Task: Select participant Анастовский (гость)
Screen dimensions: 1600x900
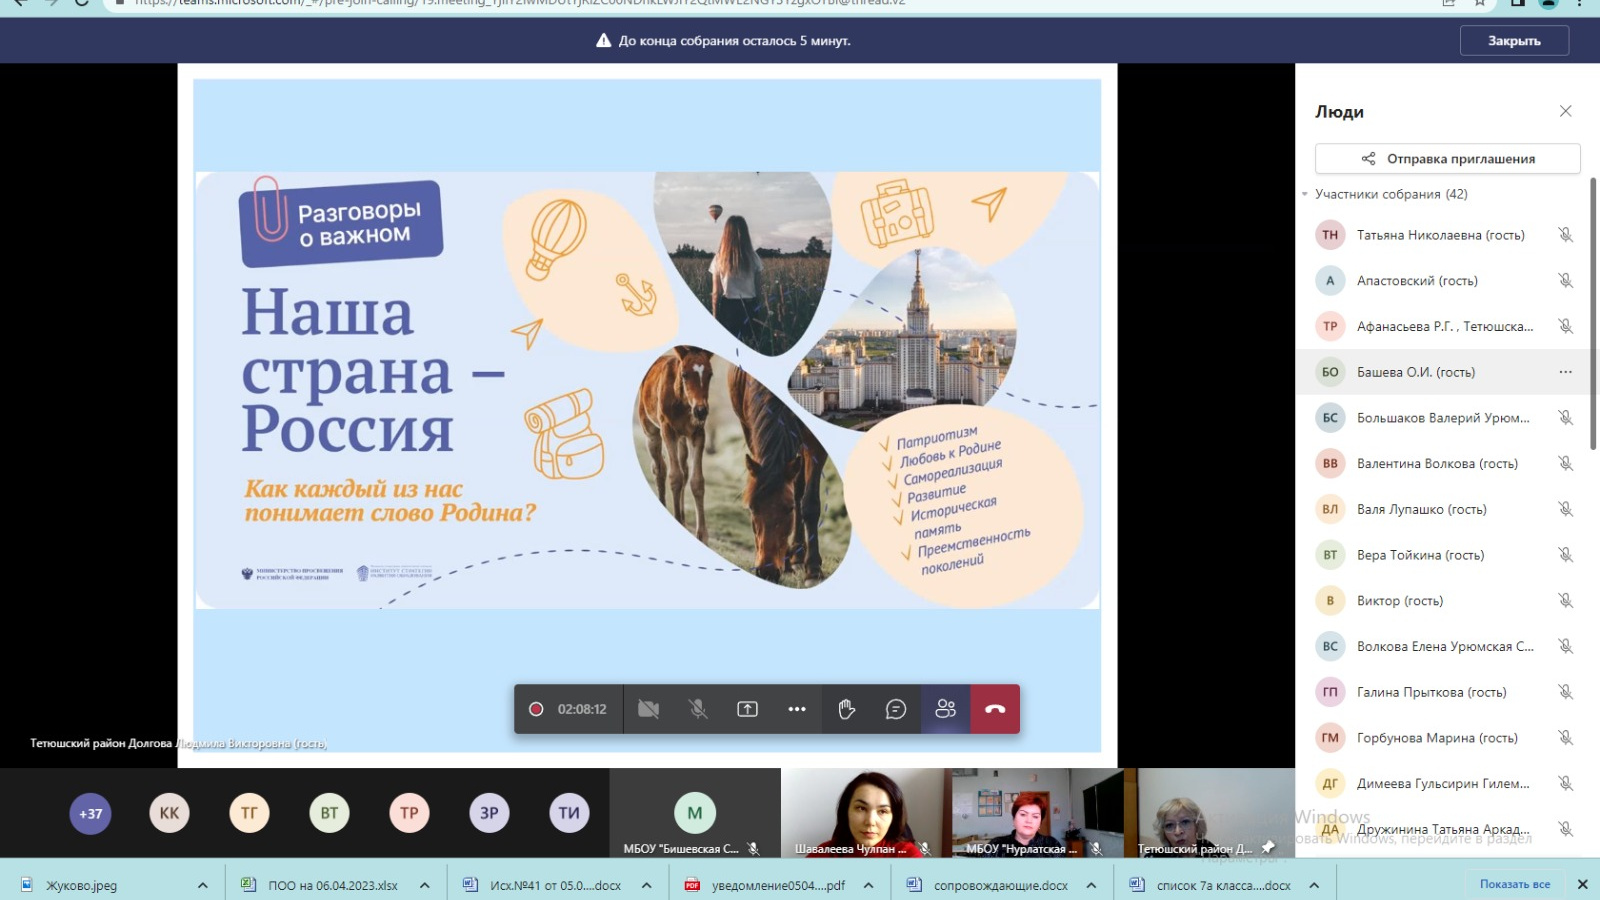Action: tap(1442, 281)
